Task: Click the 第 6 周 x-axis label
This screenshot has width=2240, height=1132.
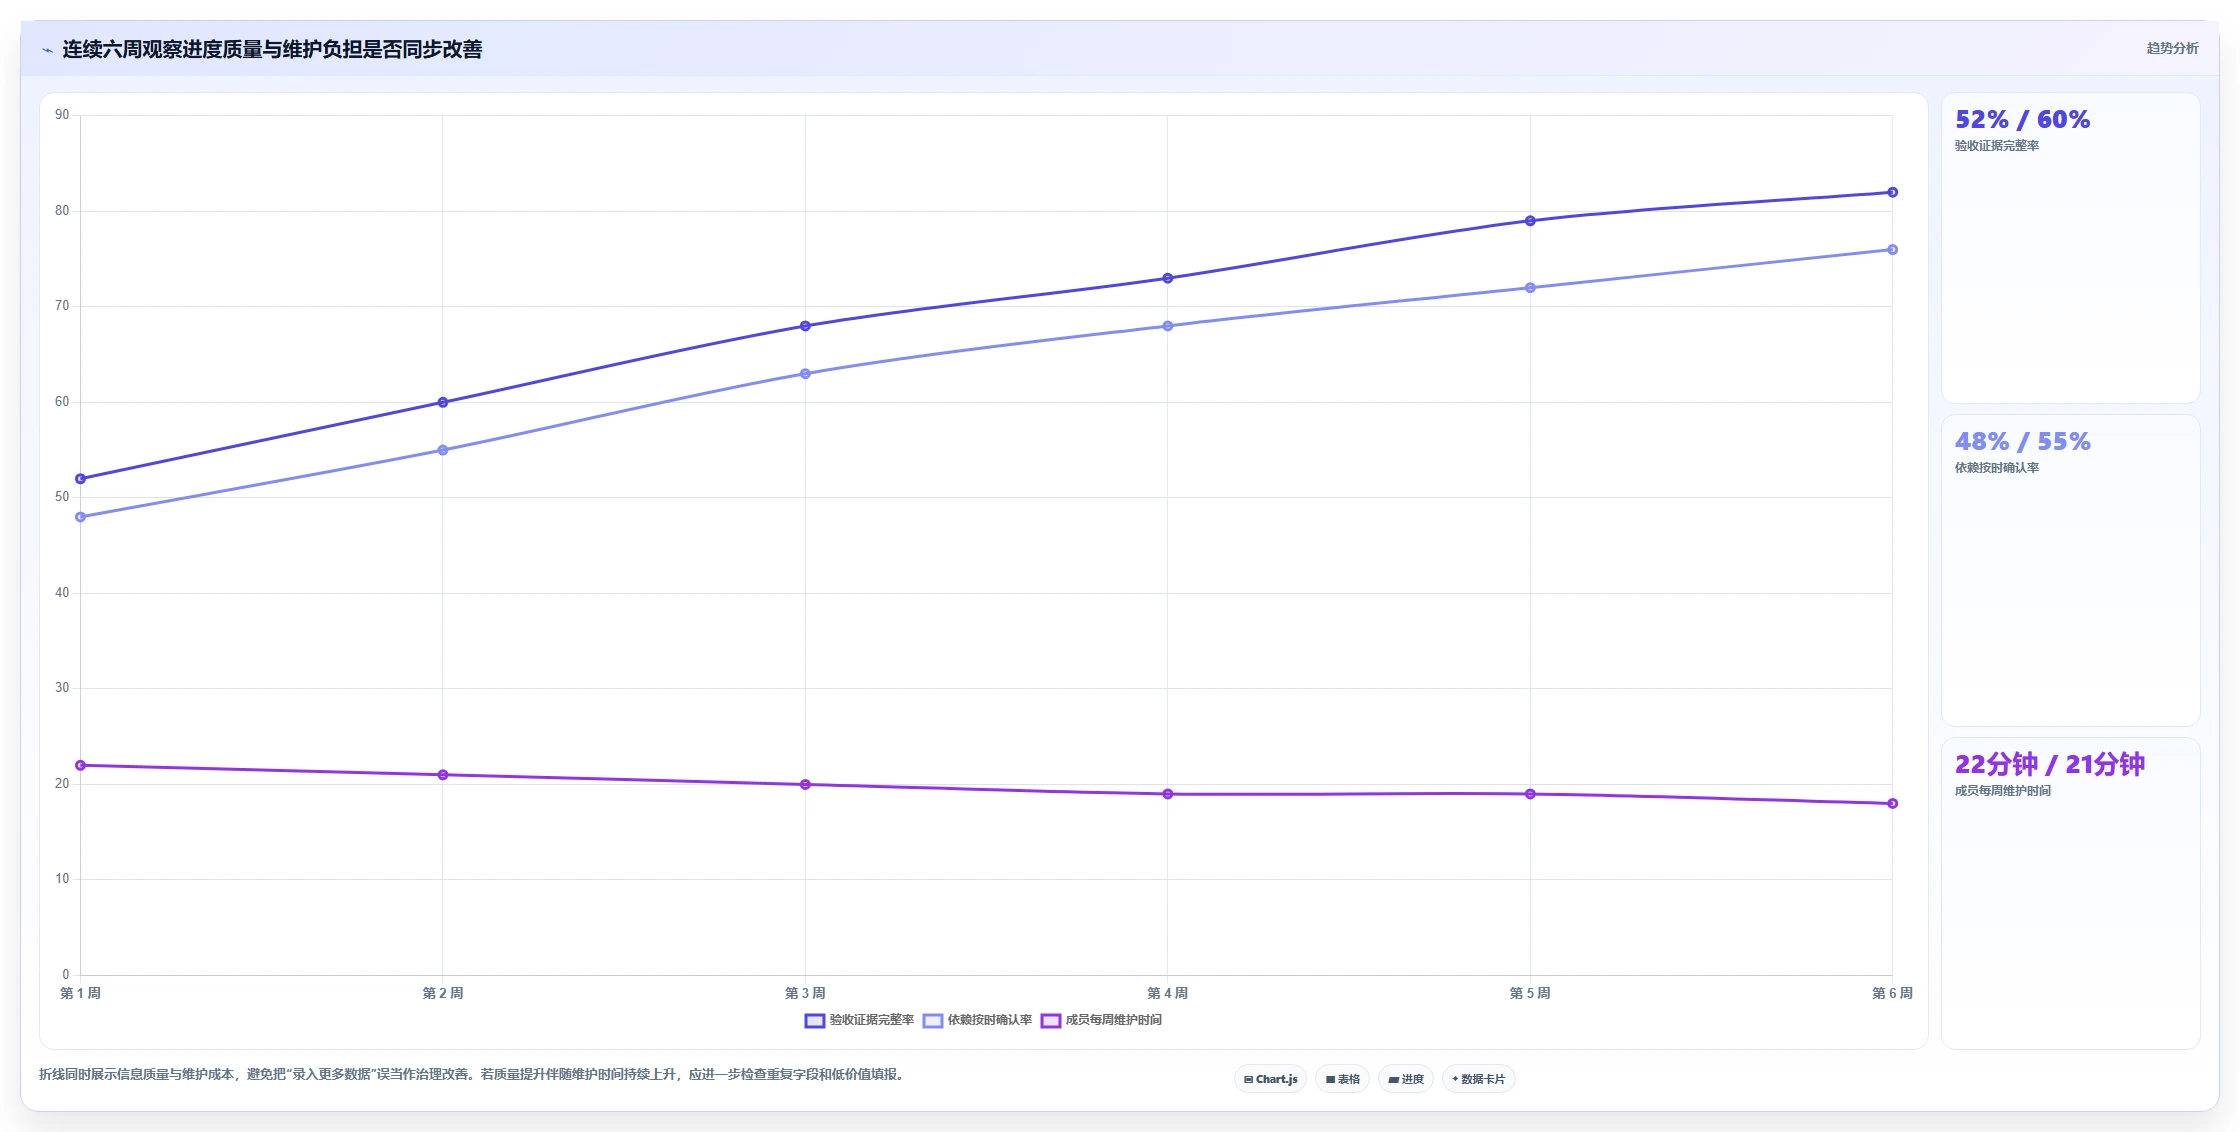Action: 1892,993
